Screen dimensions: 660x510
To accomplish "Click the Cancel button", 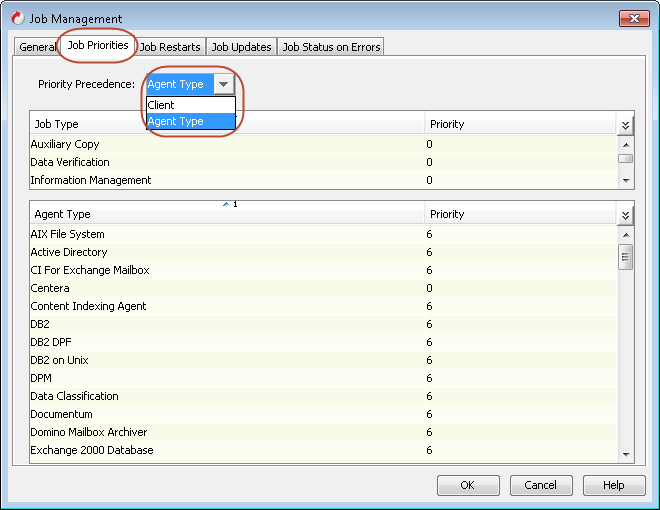I will click(x=541, y=485).
